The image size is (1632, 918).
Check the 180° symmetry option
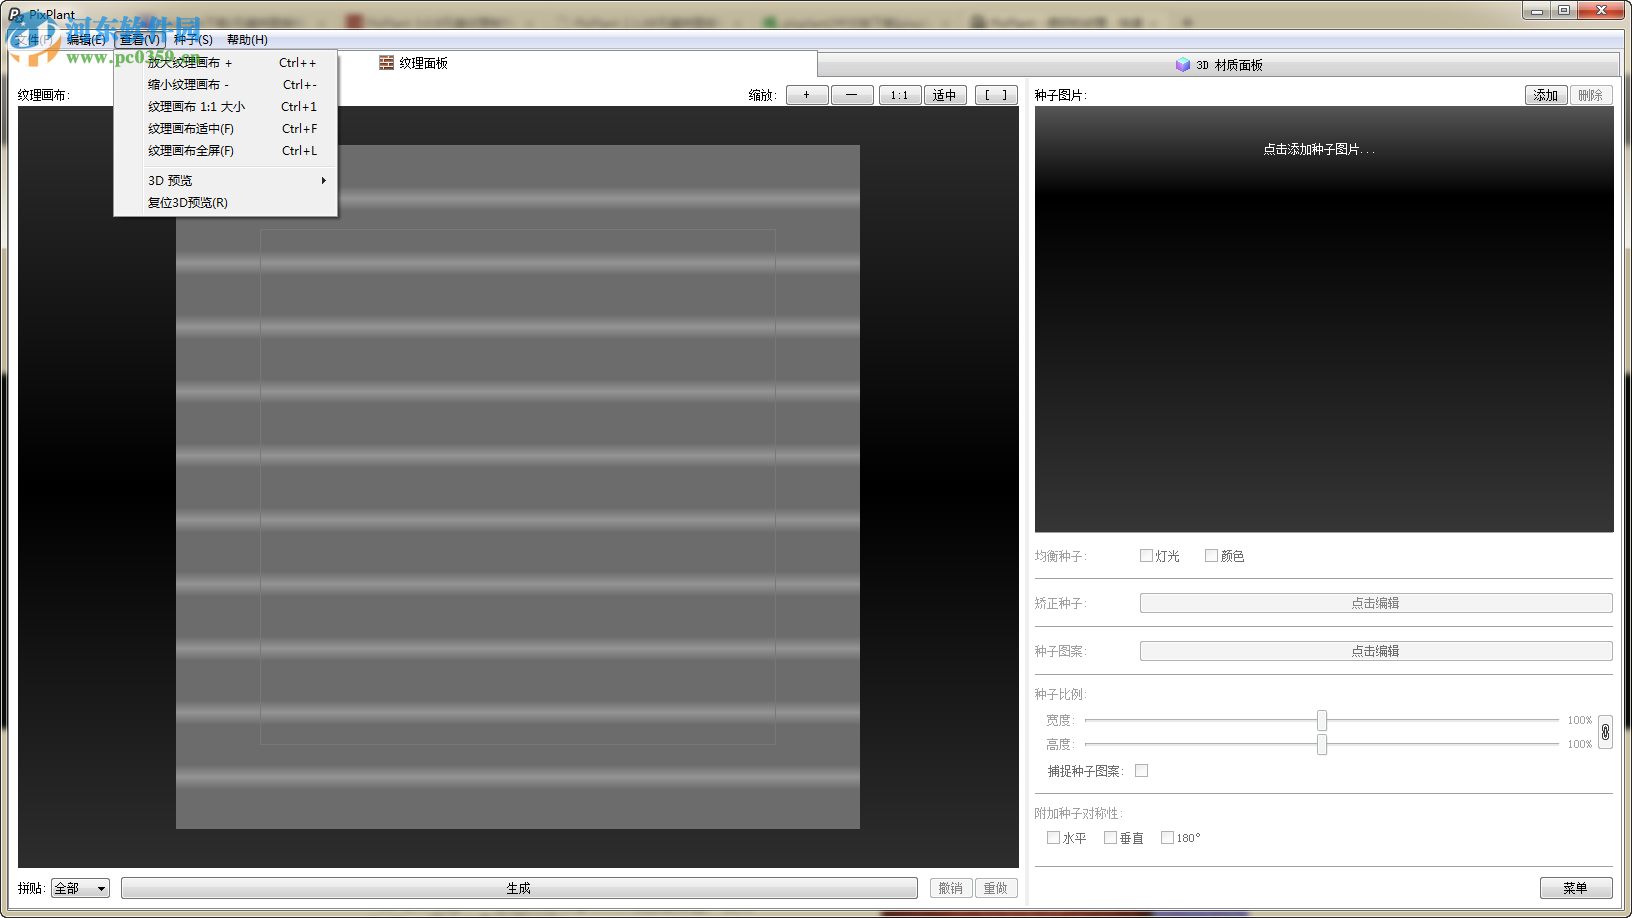tap(1167, 838)
